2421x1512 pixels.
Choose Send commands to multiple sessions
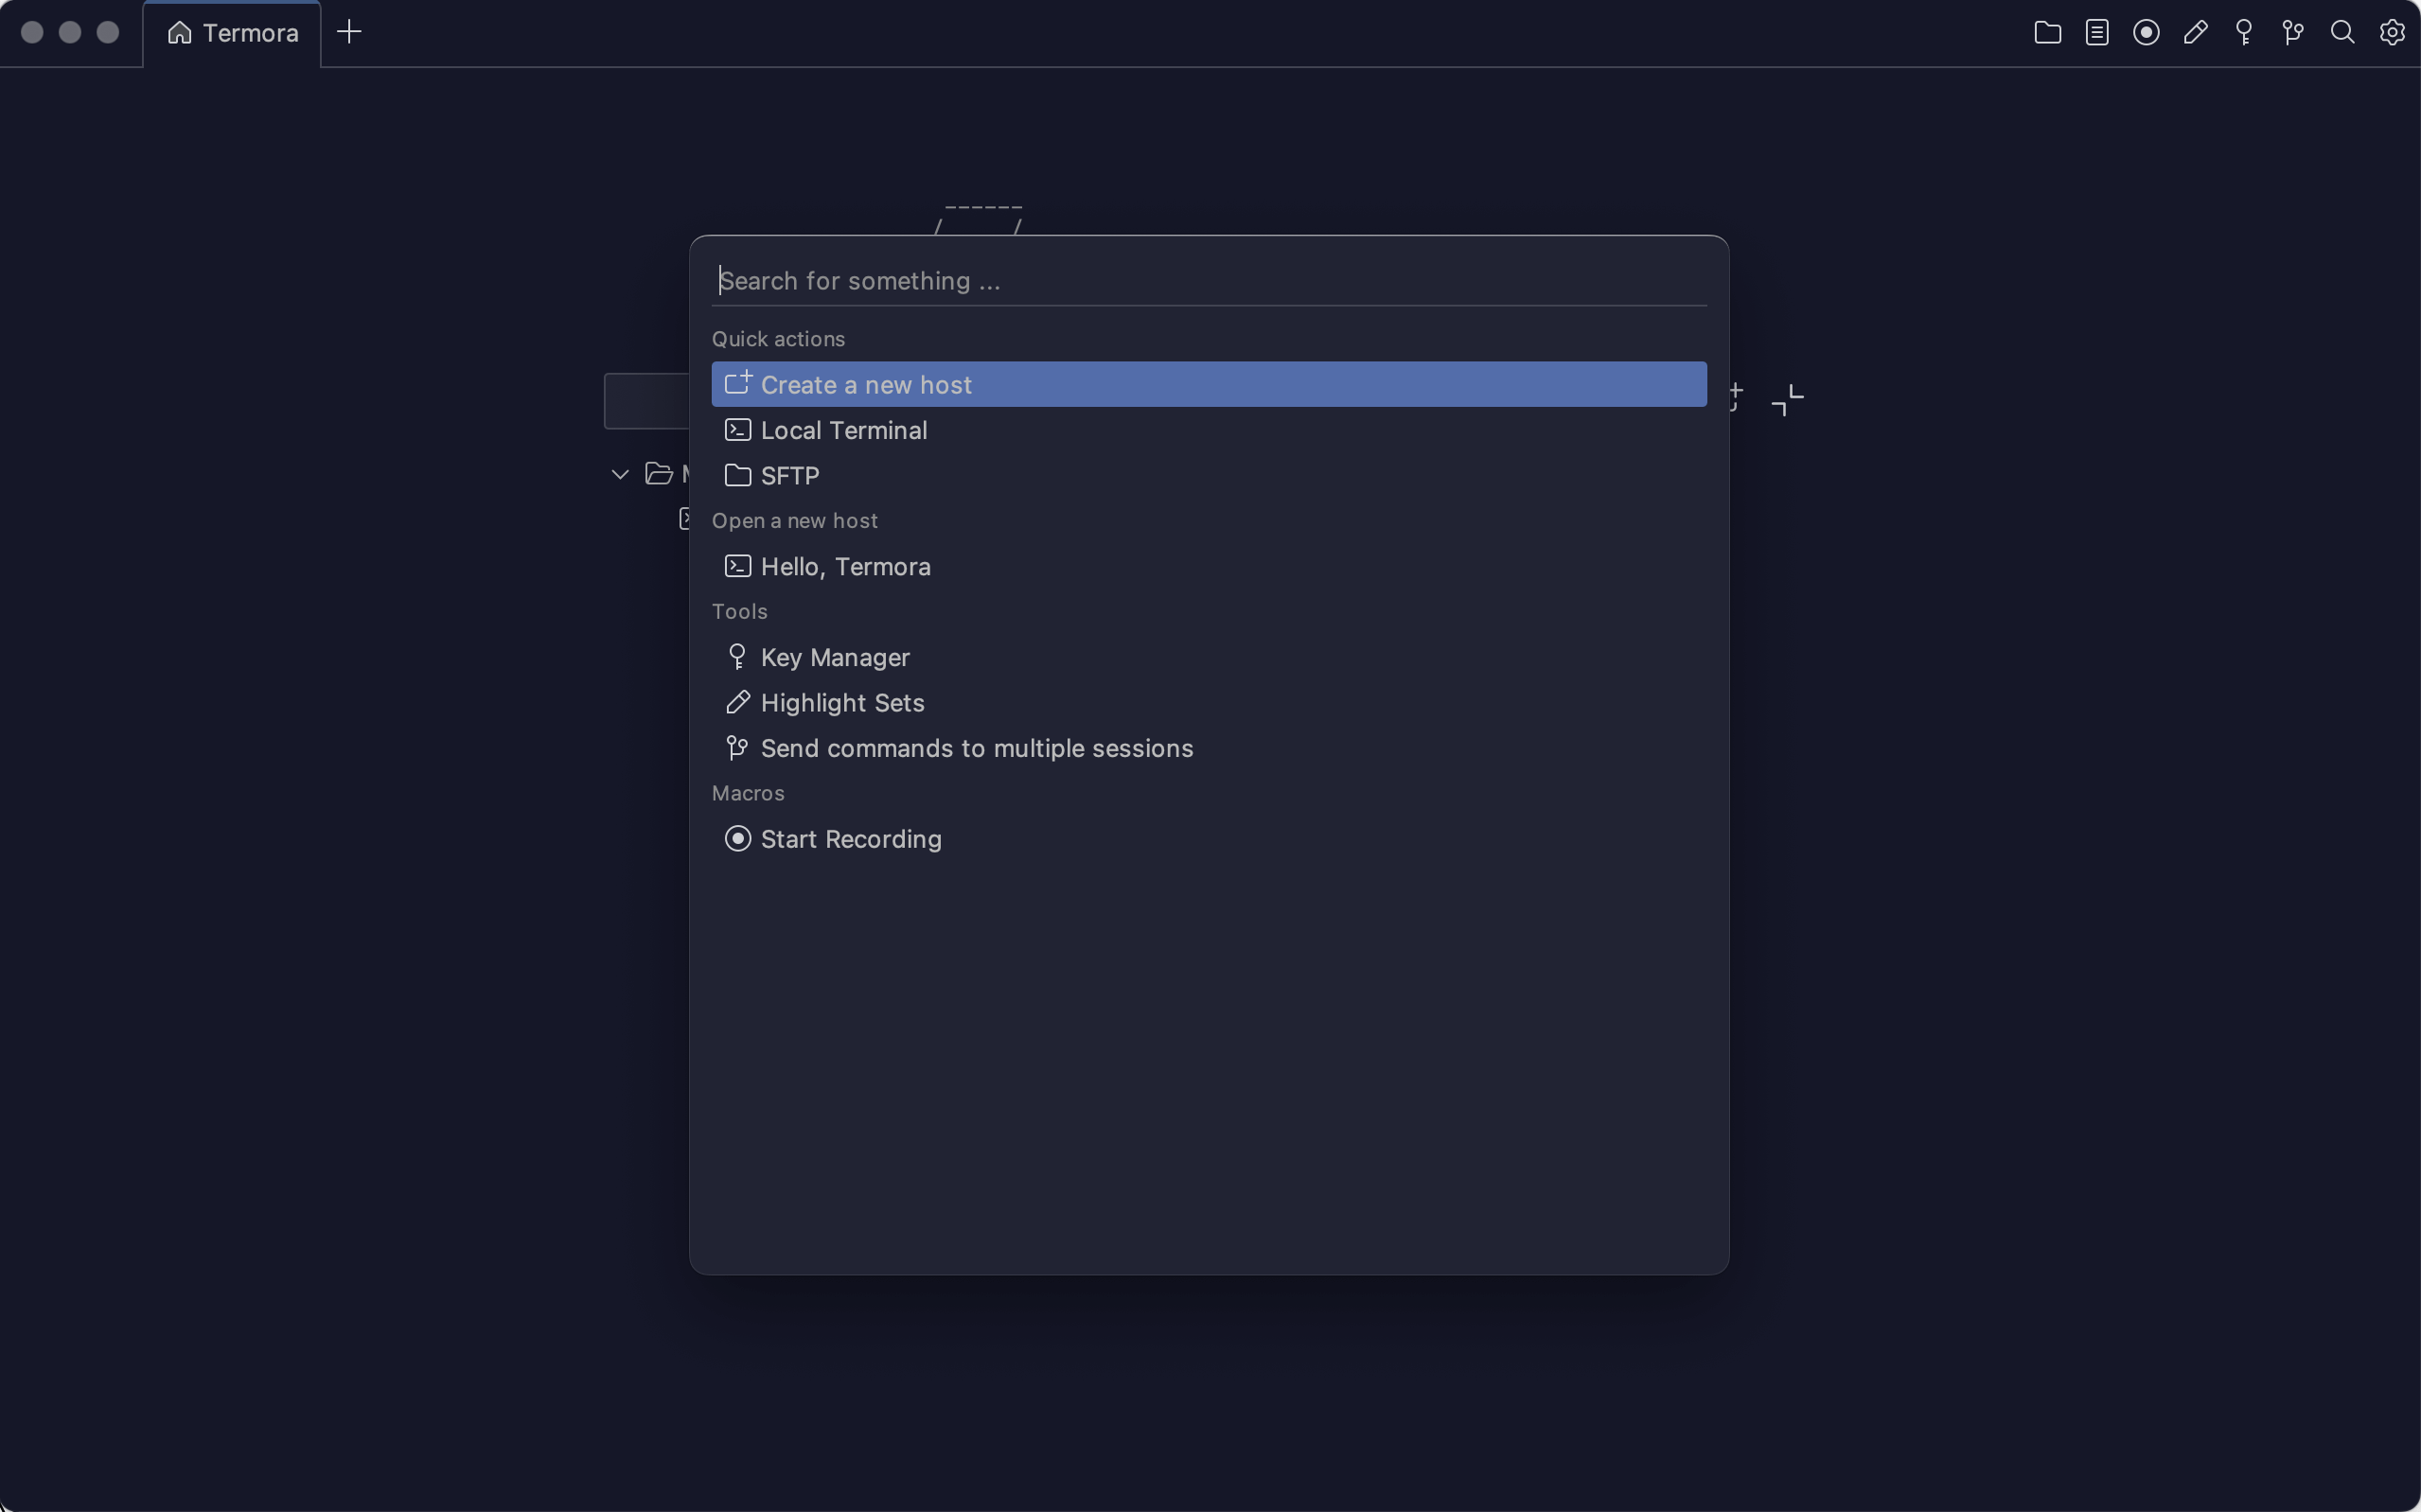coord(976,748)
